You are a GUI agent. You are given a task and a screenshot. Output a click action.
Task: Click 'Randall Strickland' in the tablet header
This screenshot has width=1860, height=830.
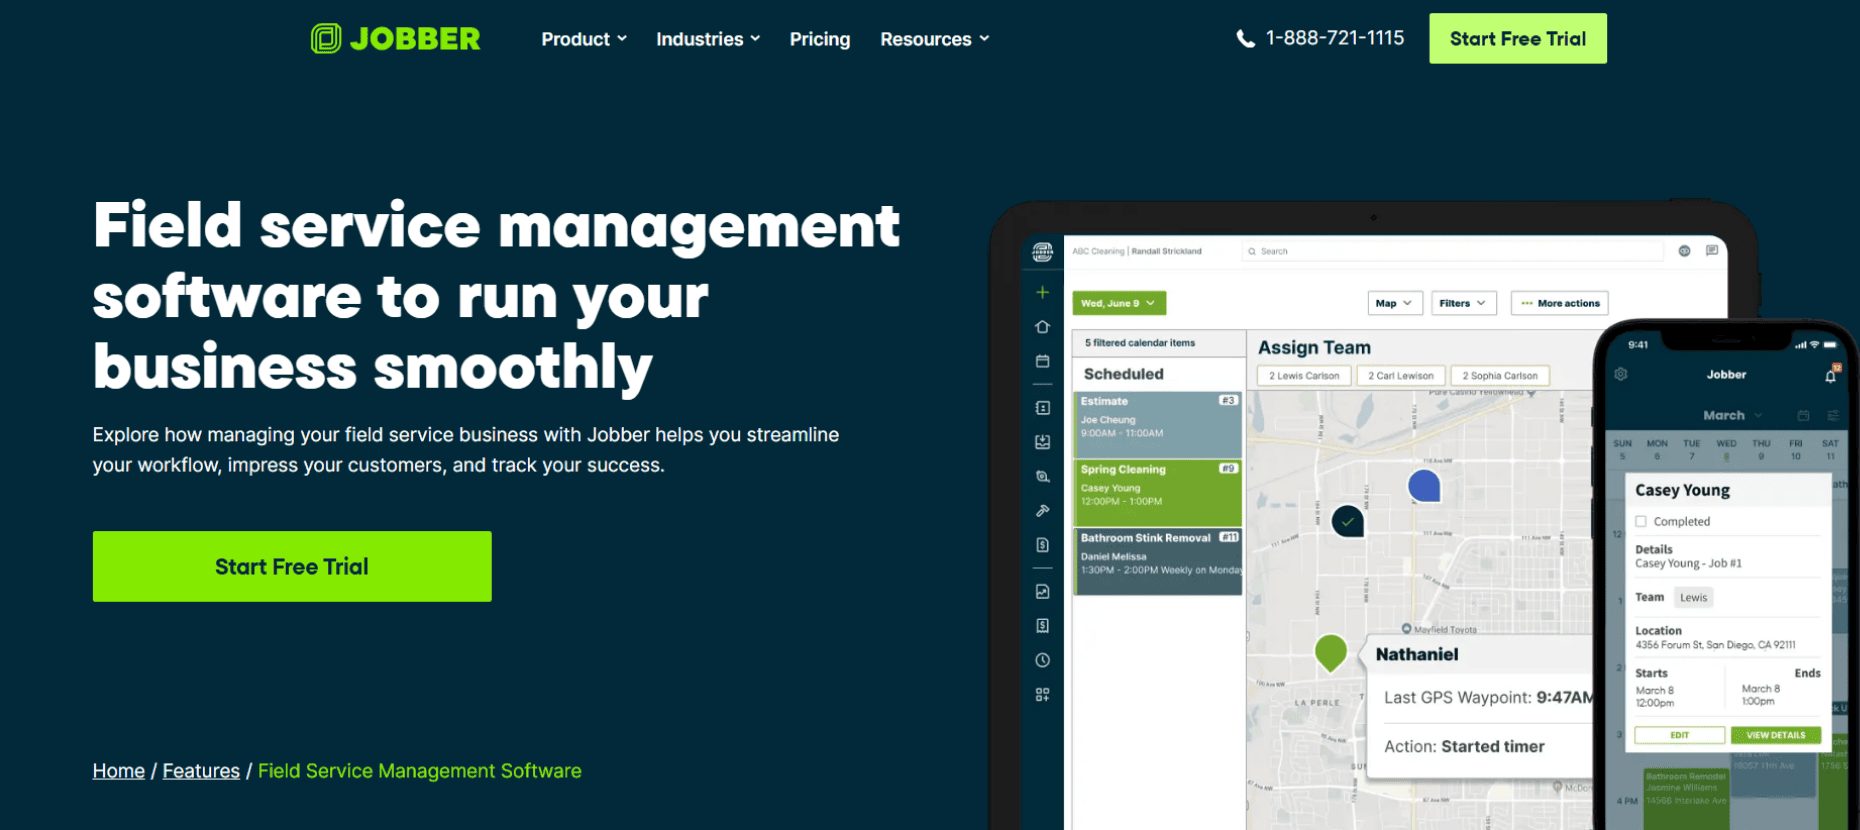click(1167, 251)
